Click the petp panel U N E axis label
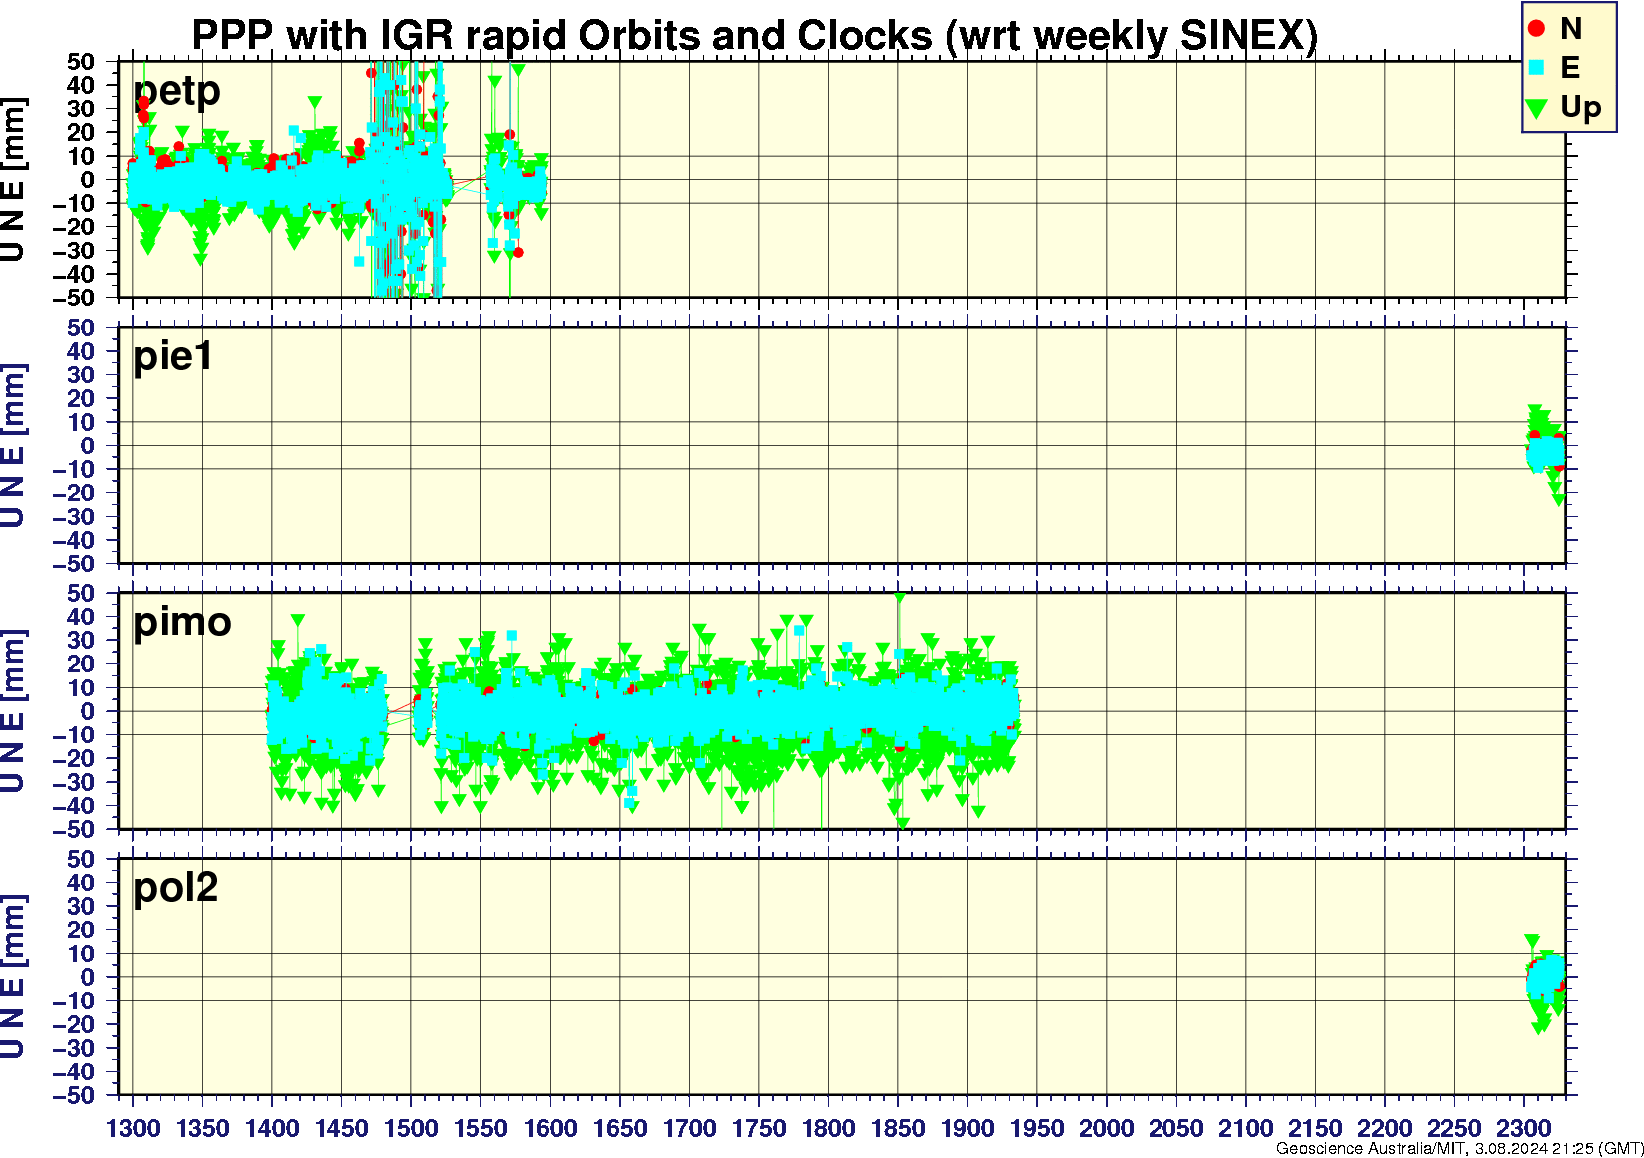This screenshot has width=1644, height=1158. pyautogui.click(x=13, y=180)
